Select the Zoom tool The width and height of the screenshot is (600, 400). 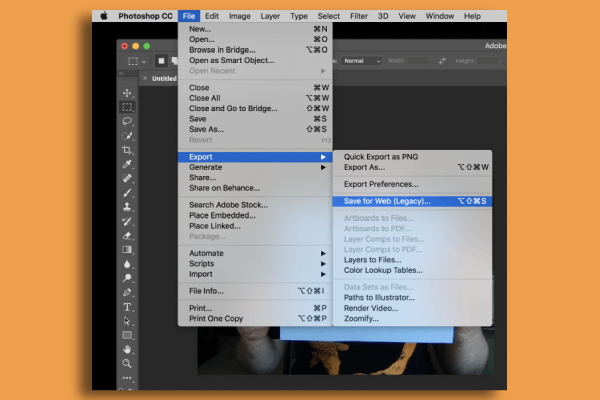click(127, 364)
